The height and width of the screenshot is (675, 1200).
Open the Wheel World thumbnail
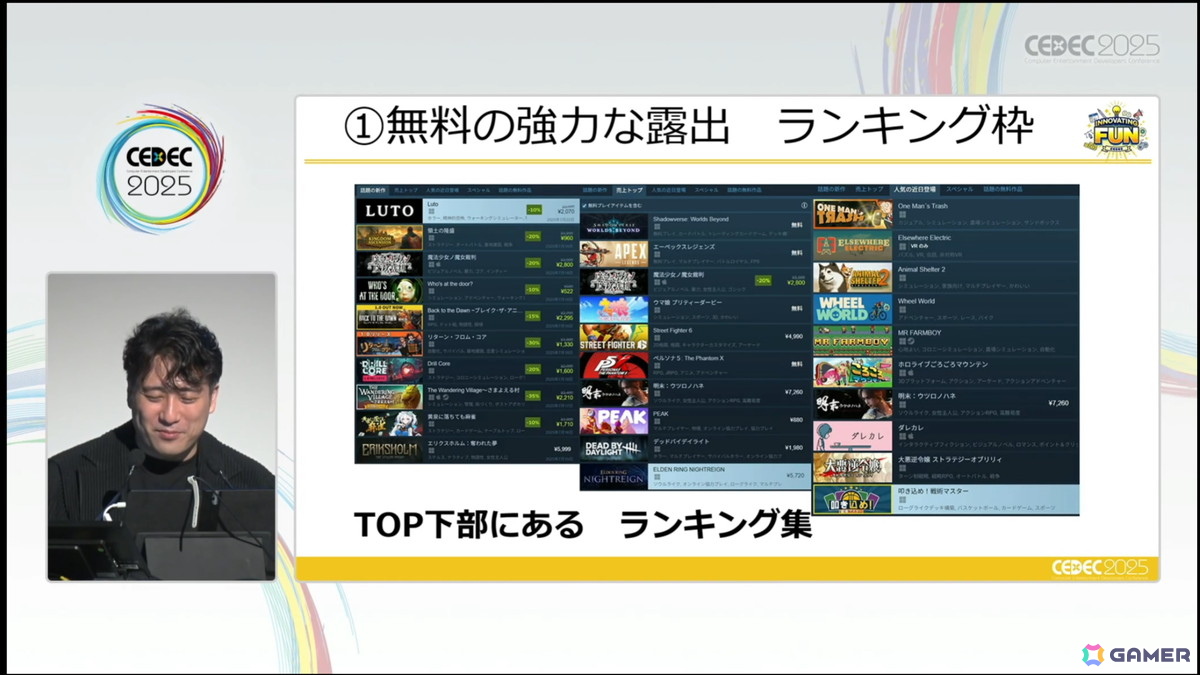[853, 309]
